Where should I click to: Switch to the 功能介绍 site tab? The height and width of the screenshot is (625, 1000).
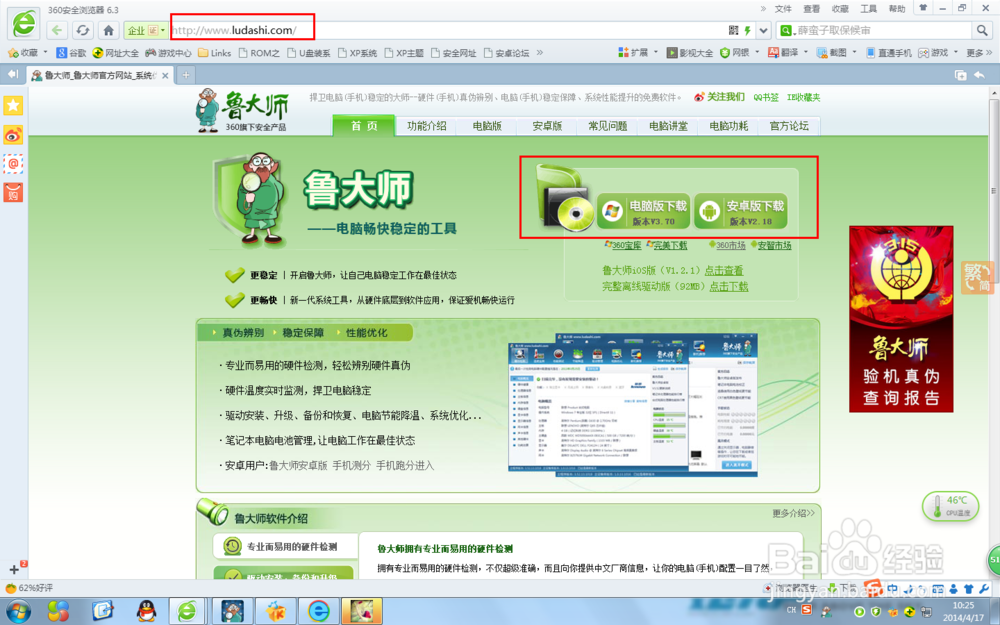[x=427, y=126]
